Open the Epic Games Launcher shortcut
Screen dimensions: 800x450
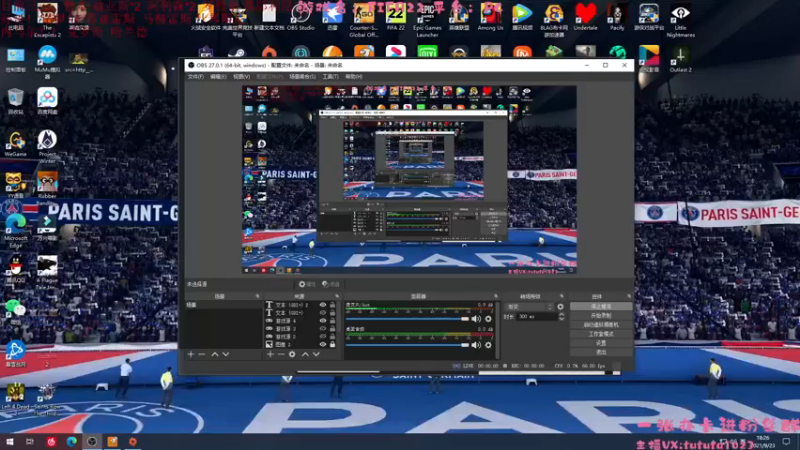click(x=428, y=19)
